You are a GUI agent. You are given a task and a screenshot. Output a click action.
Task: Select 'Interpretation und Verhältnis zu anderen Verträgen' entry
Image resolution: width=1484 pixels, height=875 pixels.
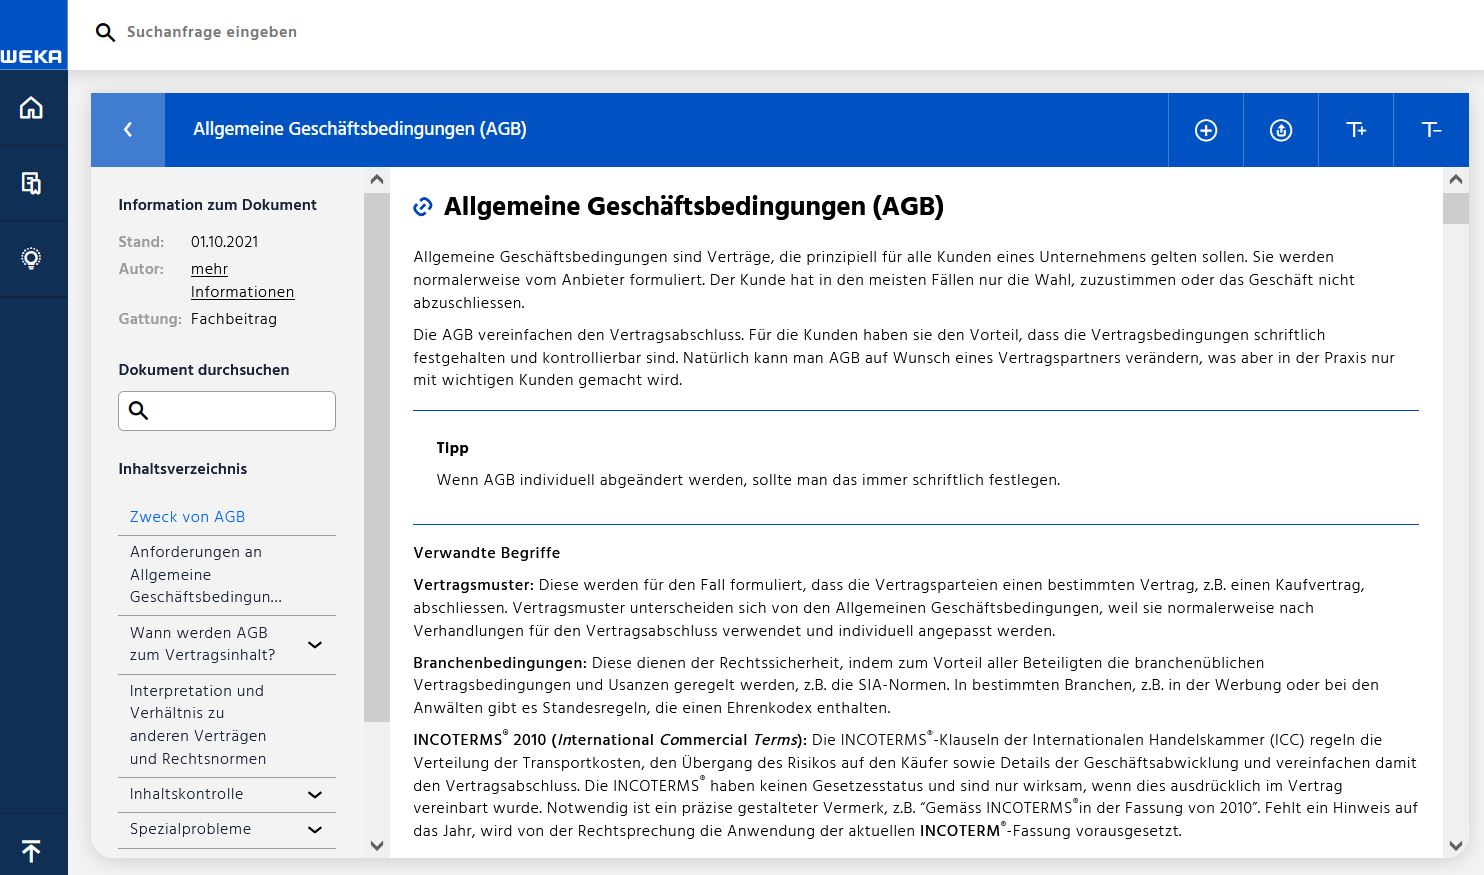198,725
